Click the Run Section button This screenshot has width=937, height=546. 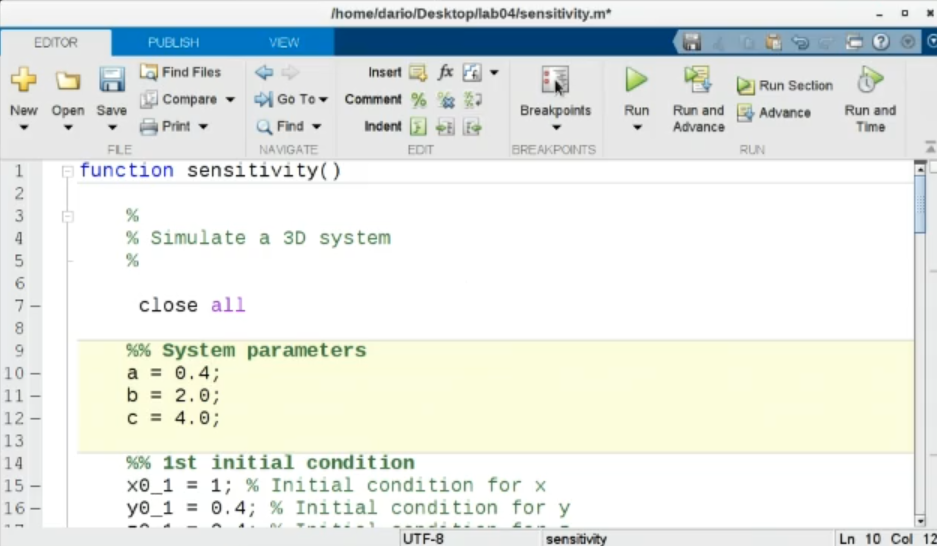785,85
